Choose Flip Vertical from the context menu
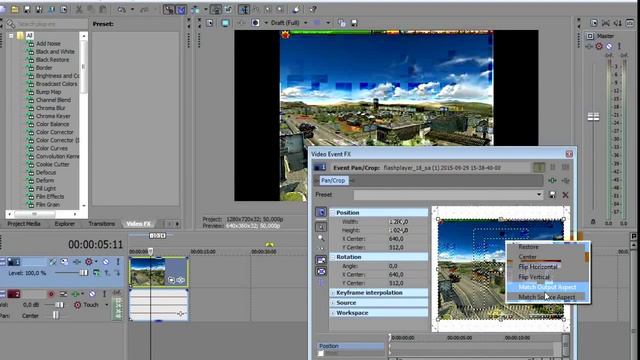 pyautogui.click(x=534, y=277)
